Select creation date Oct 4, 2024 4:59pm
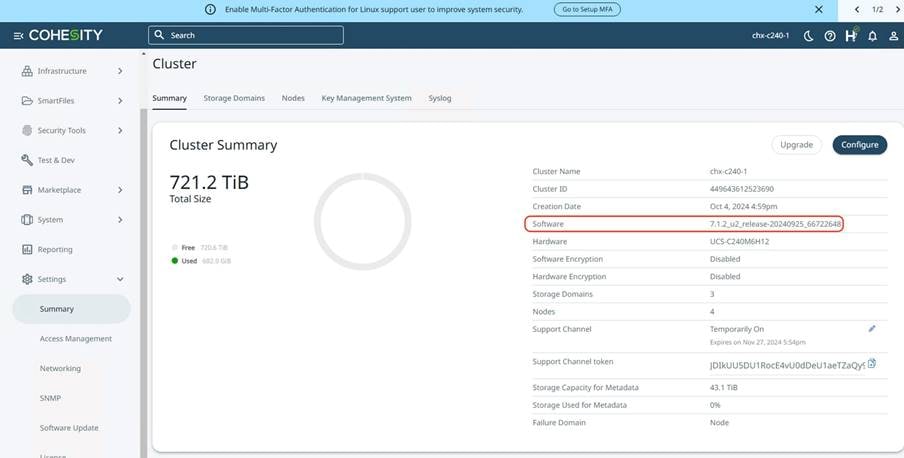904x458 pixels. 743,207
